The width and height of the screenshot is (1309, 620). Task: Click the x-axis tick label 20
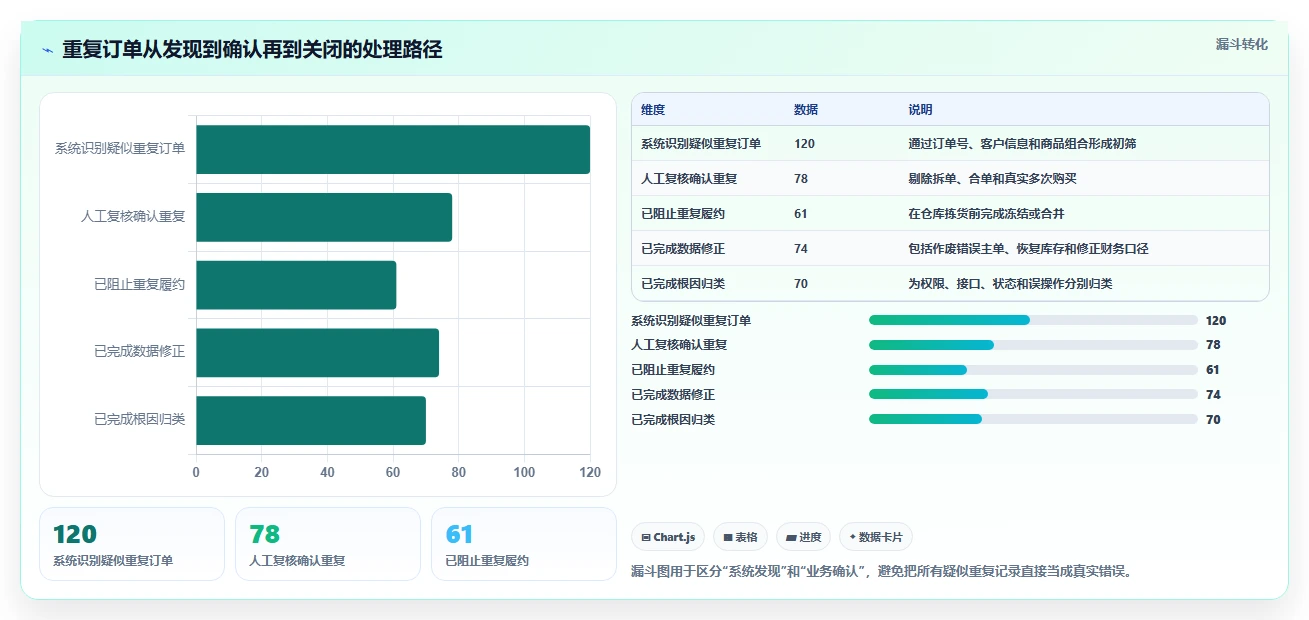point(262,473)
